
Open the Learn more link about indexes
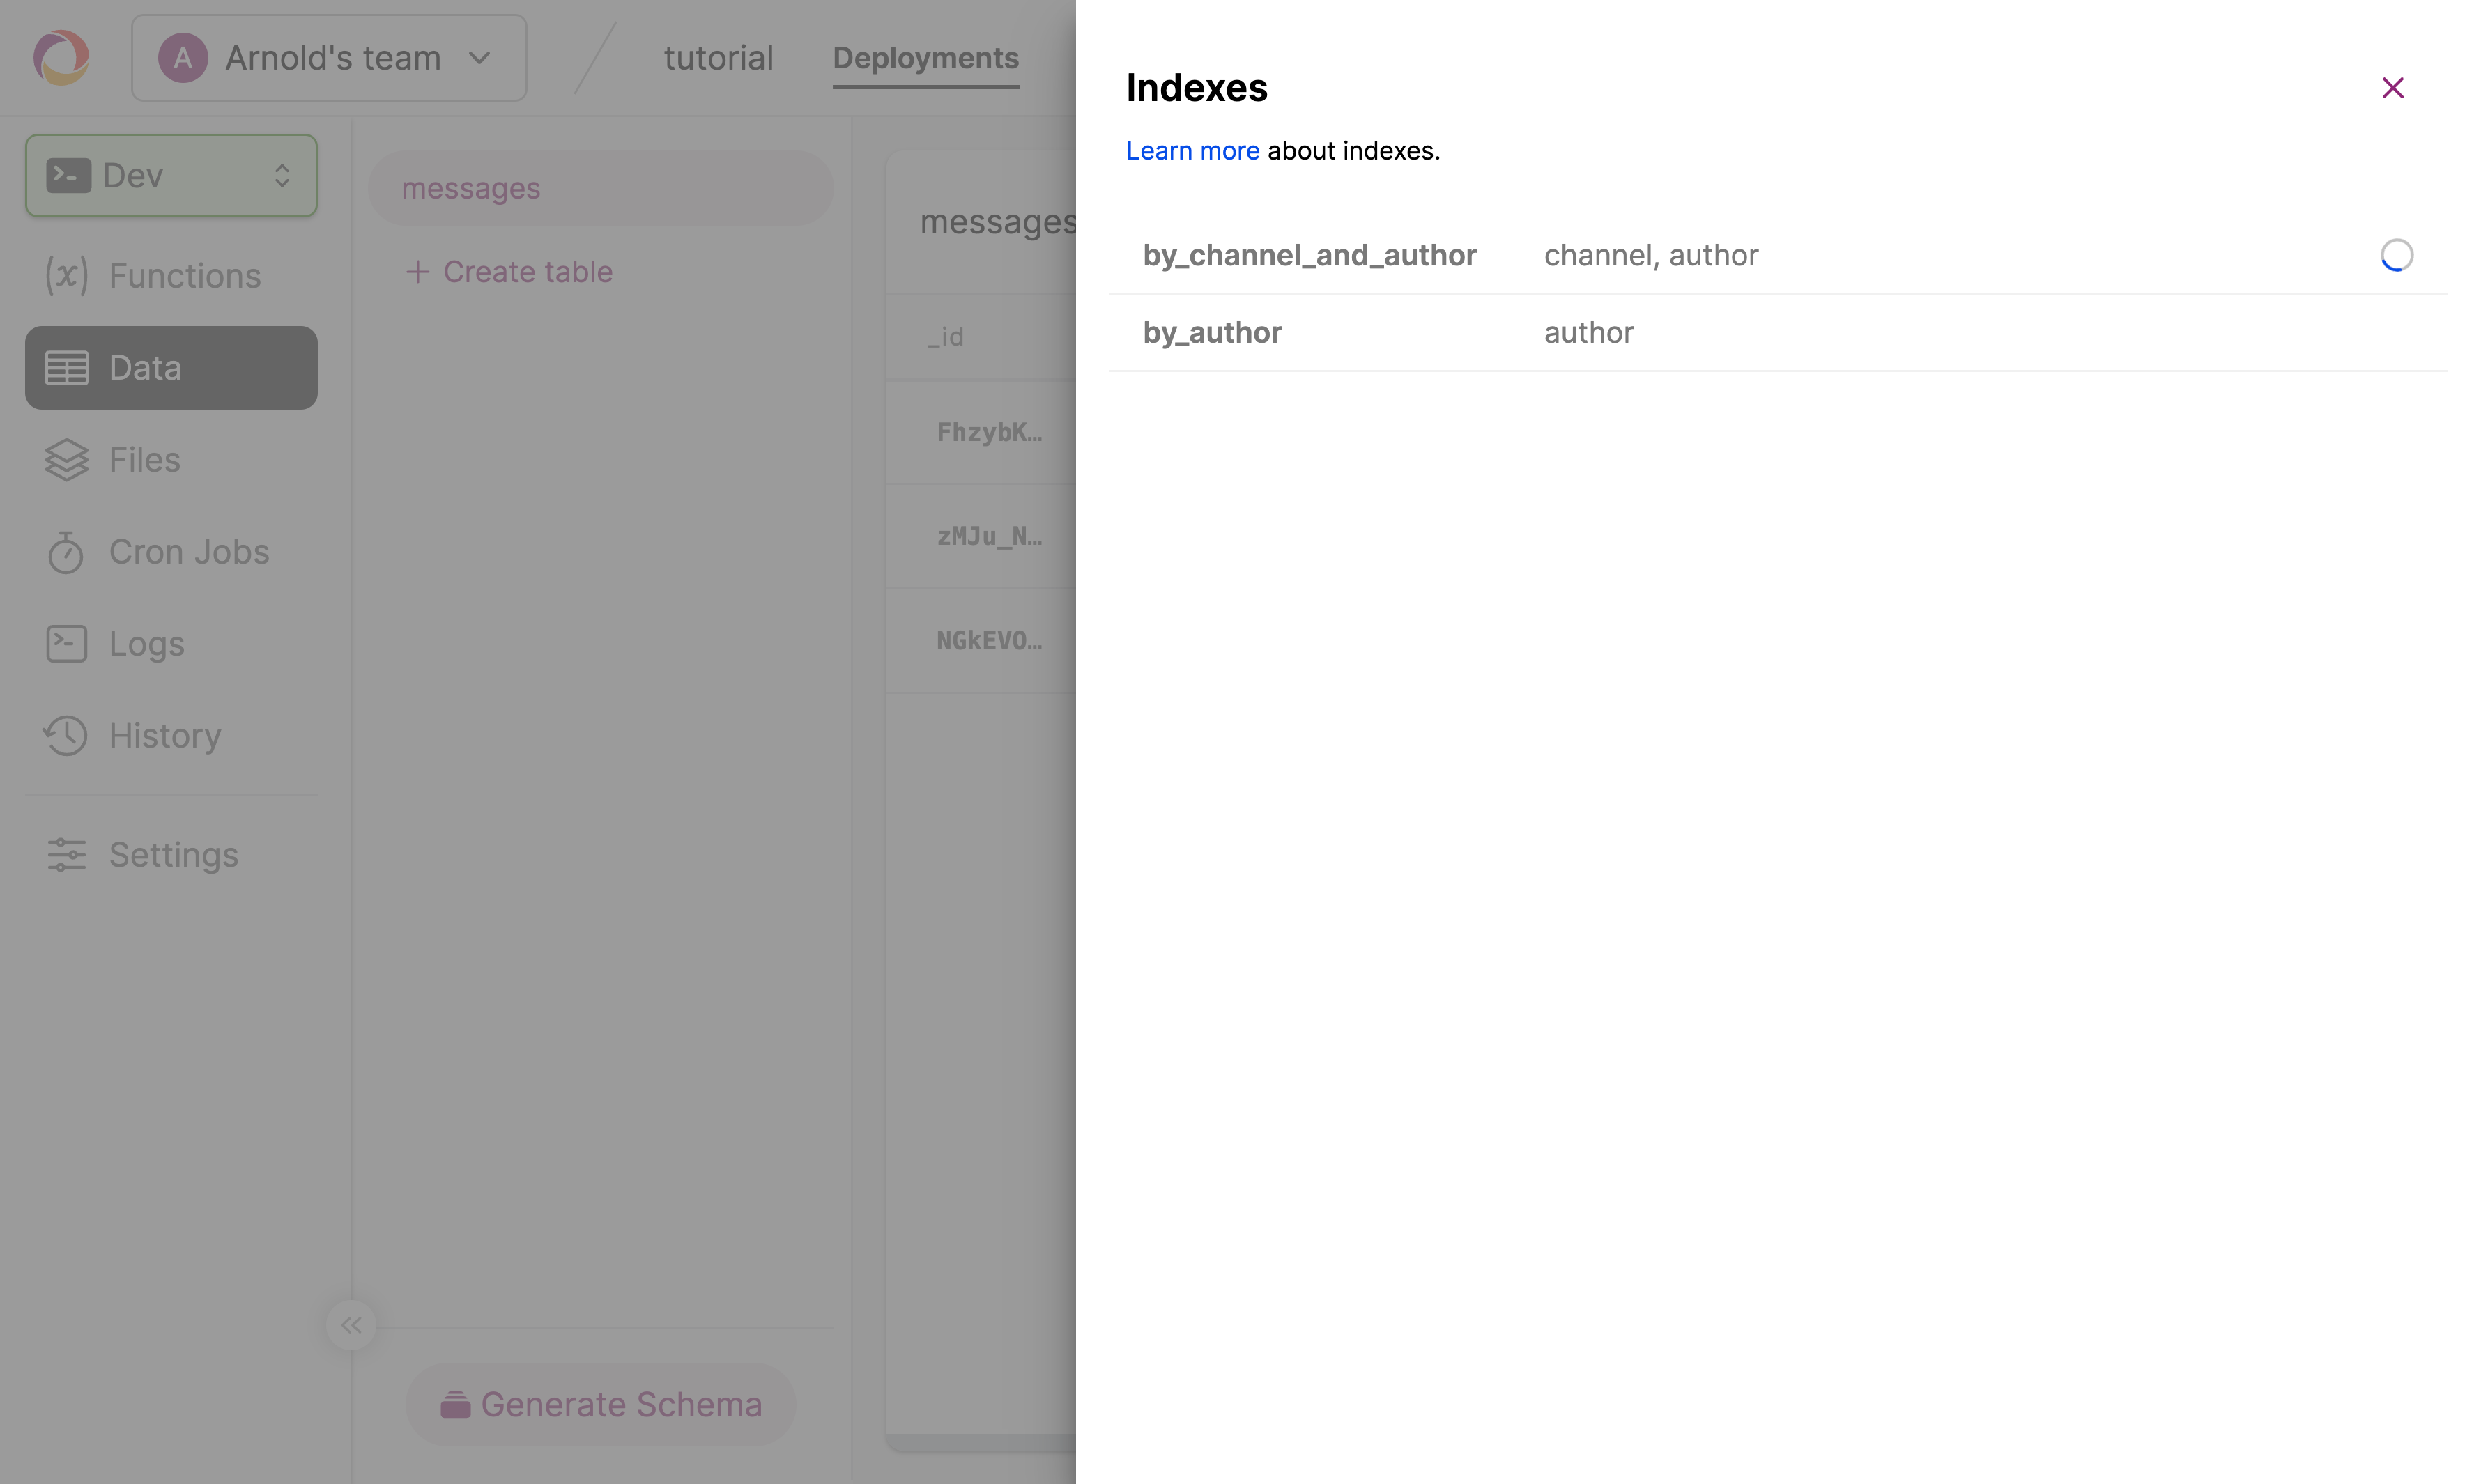[x=1192, y=151]
